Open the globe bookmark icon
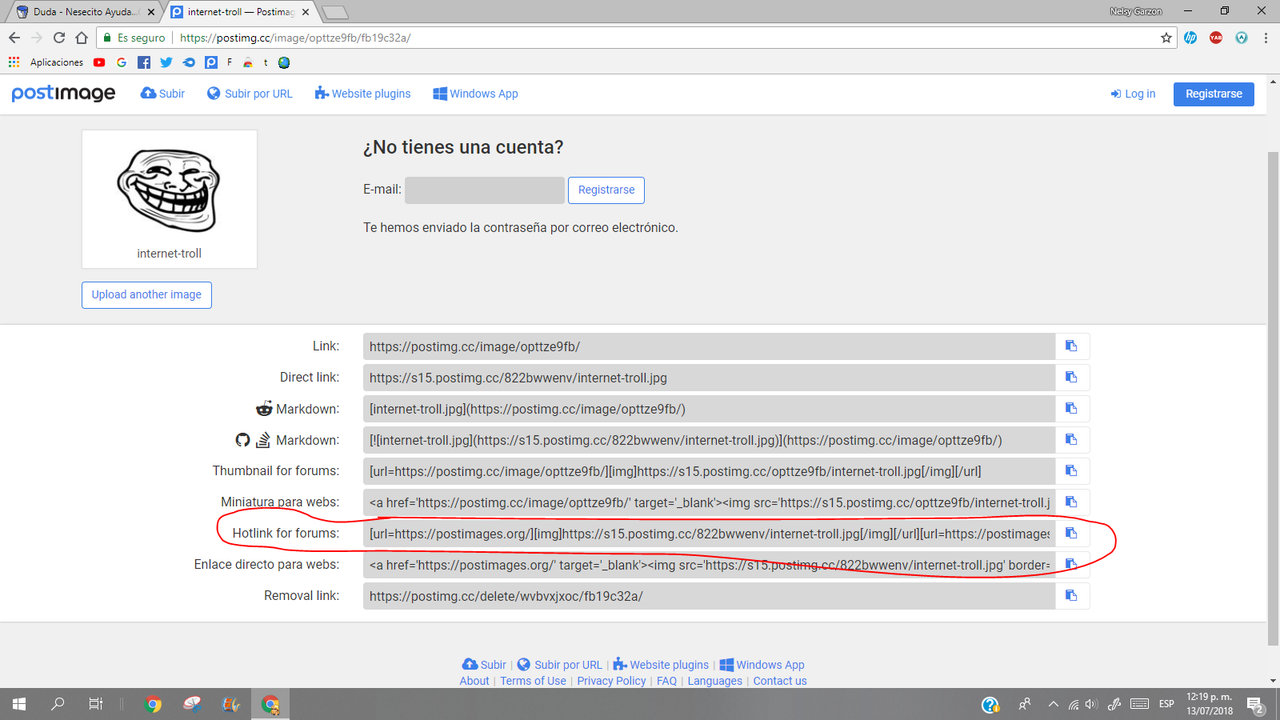This screenshot has height=720, width=1280. [x=284, y=62]
